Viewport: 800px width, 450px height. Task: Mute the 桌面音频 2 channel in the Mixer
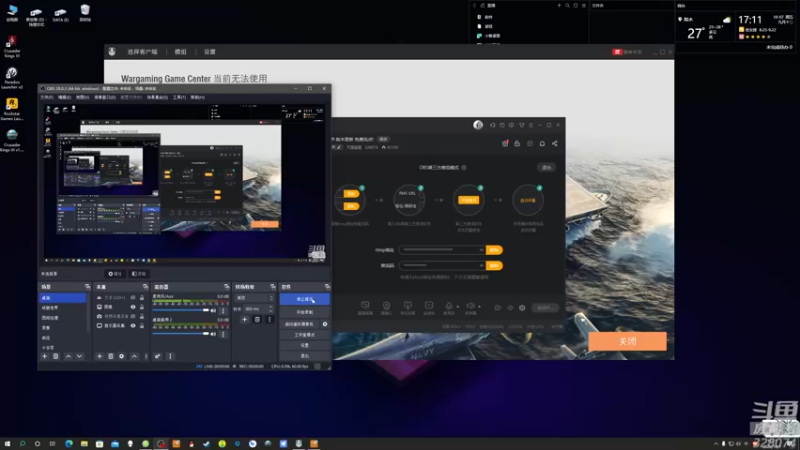(213, 334)
